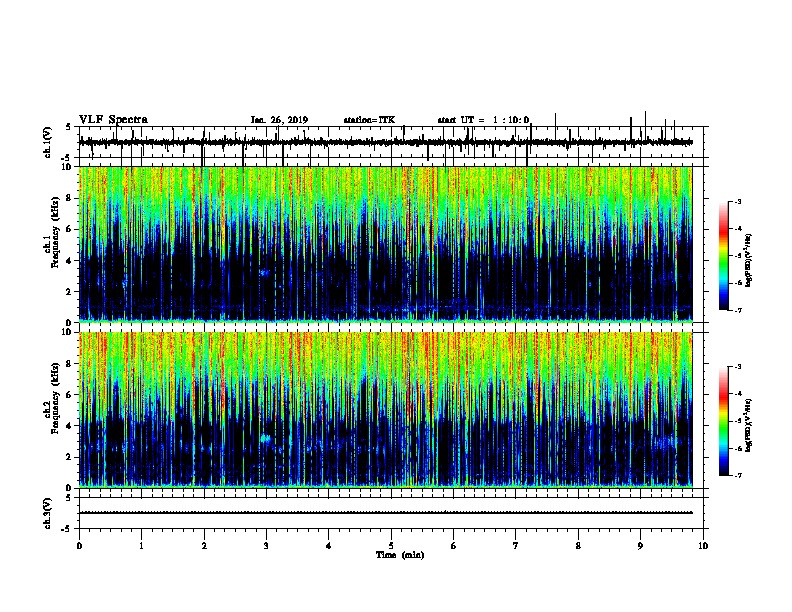Click the ch.1 voltage waveform trace
The height and width of the screenshot is (612, 792).
385,142
